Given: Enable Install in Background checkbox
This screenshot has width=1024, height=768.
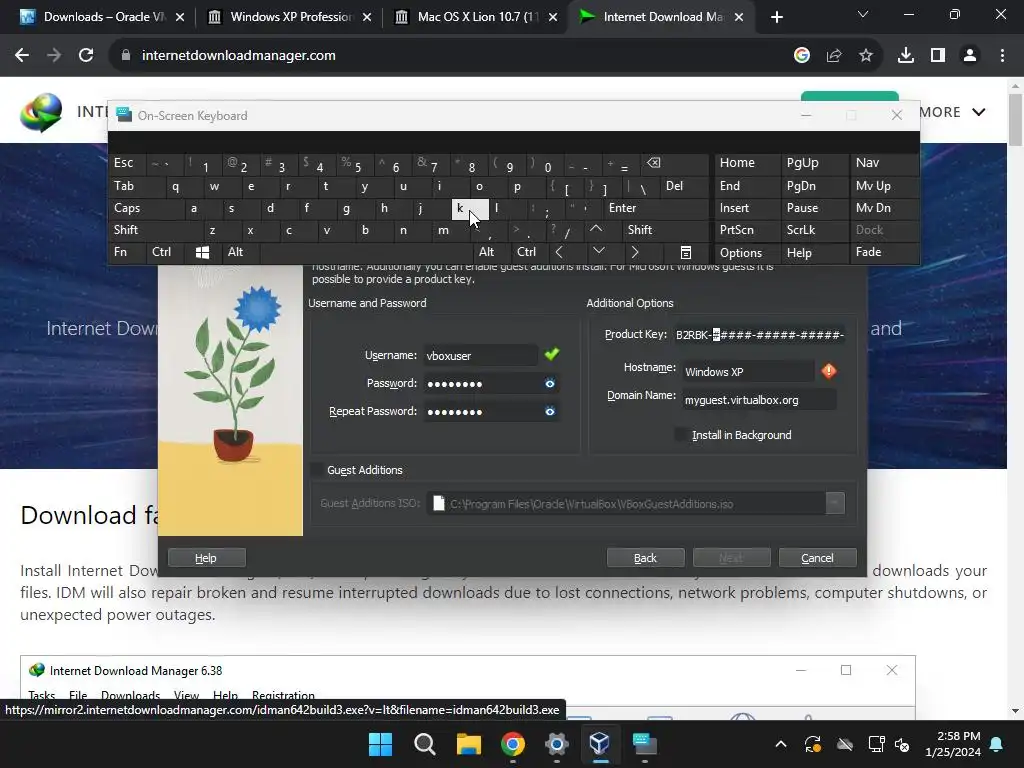Looking at the screenshot, I should coord(680,435).
